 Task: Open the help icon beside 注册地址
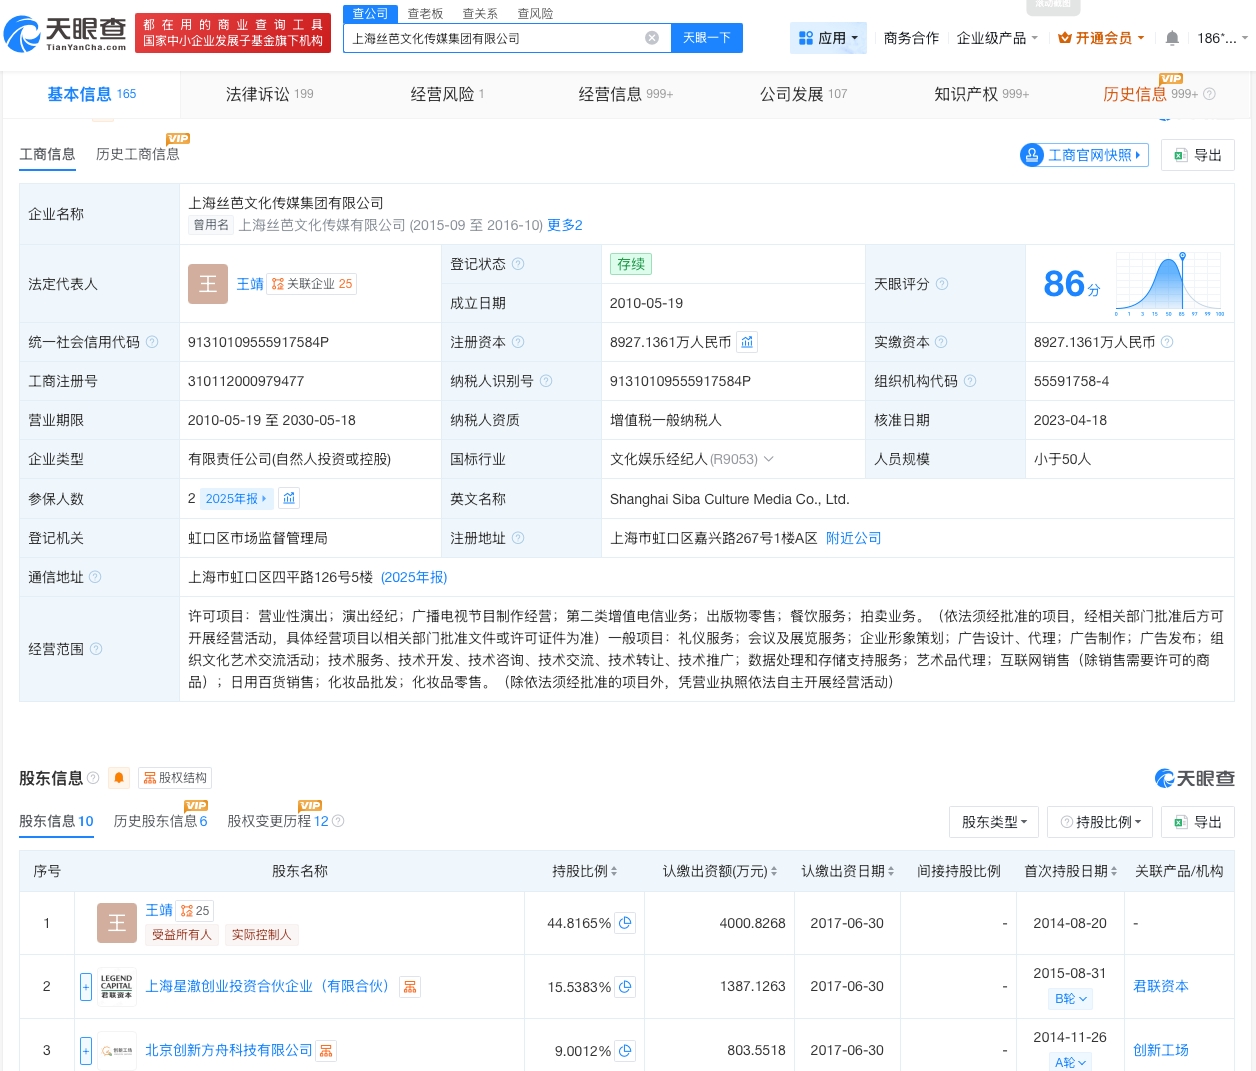tap(518, 538)
